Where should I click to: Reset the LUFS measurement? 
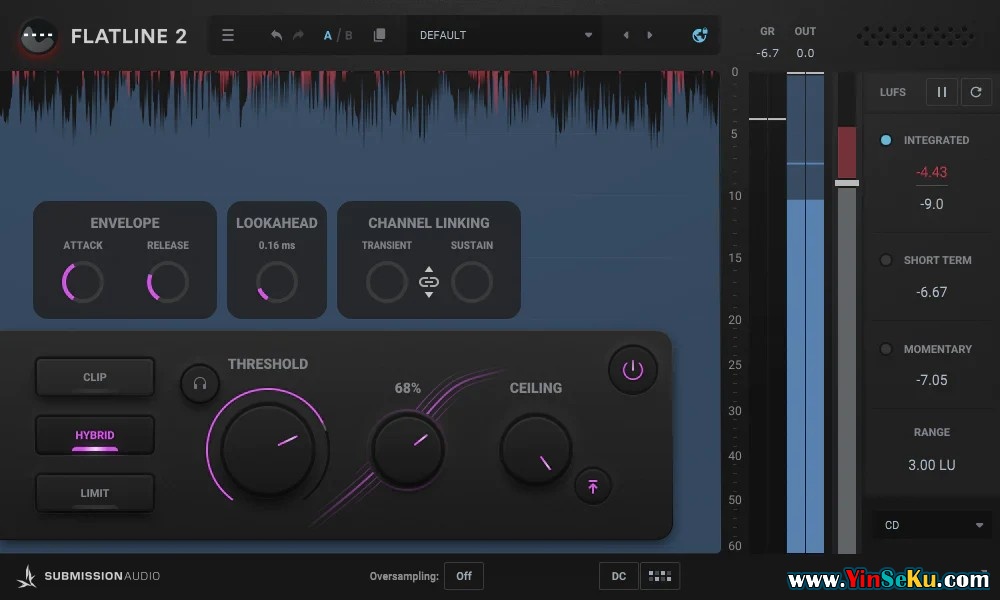click(x=976, y=92)
